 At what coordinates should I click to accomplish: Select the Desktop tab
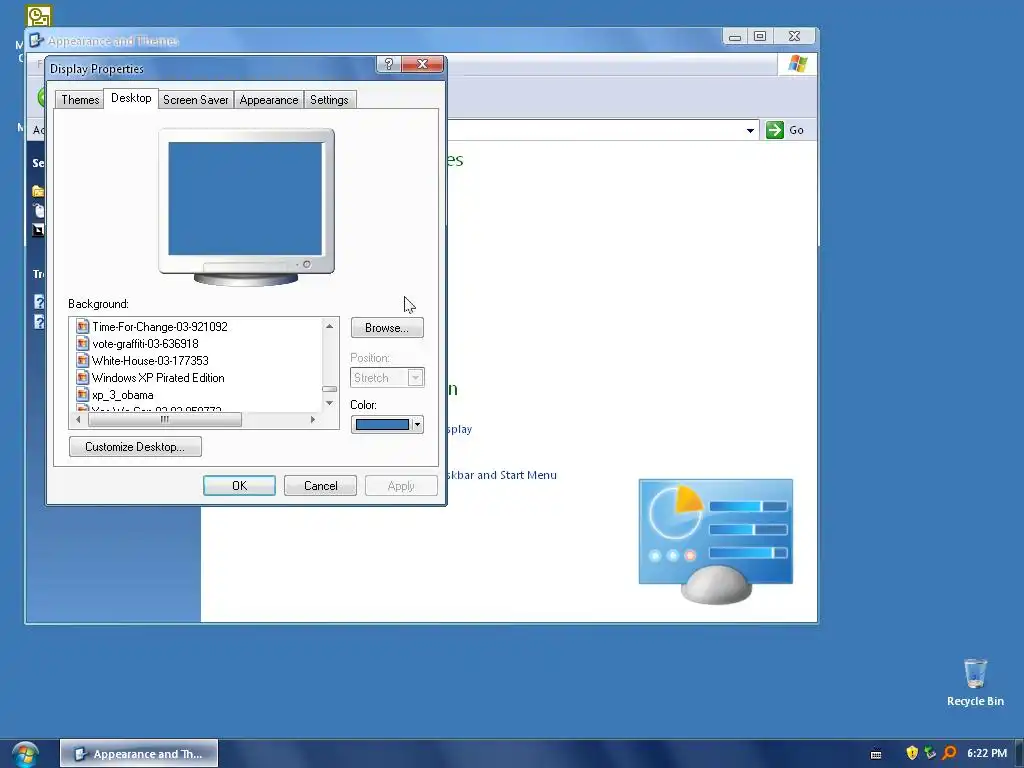click(131, 98)
